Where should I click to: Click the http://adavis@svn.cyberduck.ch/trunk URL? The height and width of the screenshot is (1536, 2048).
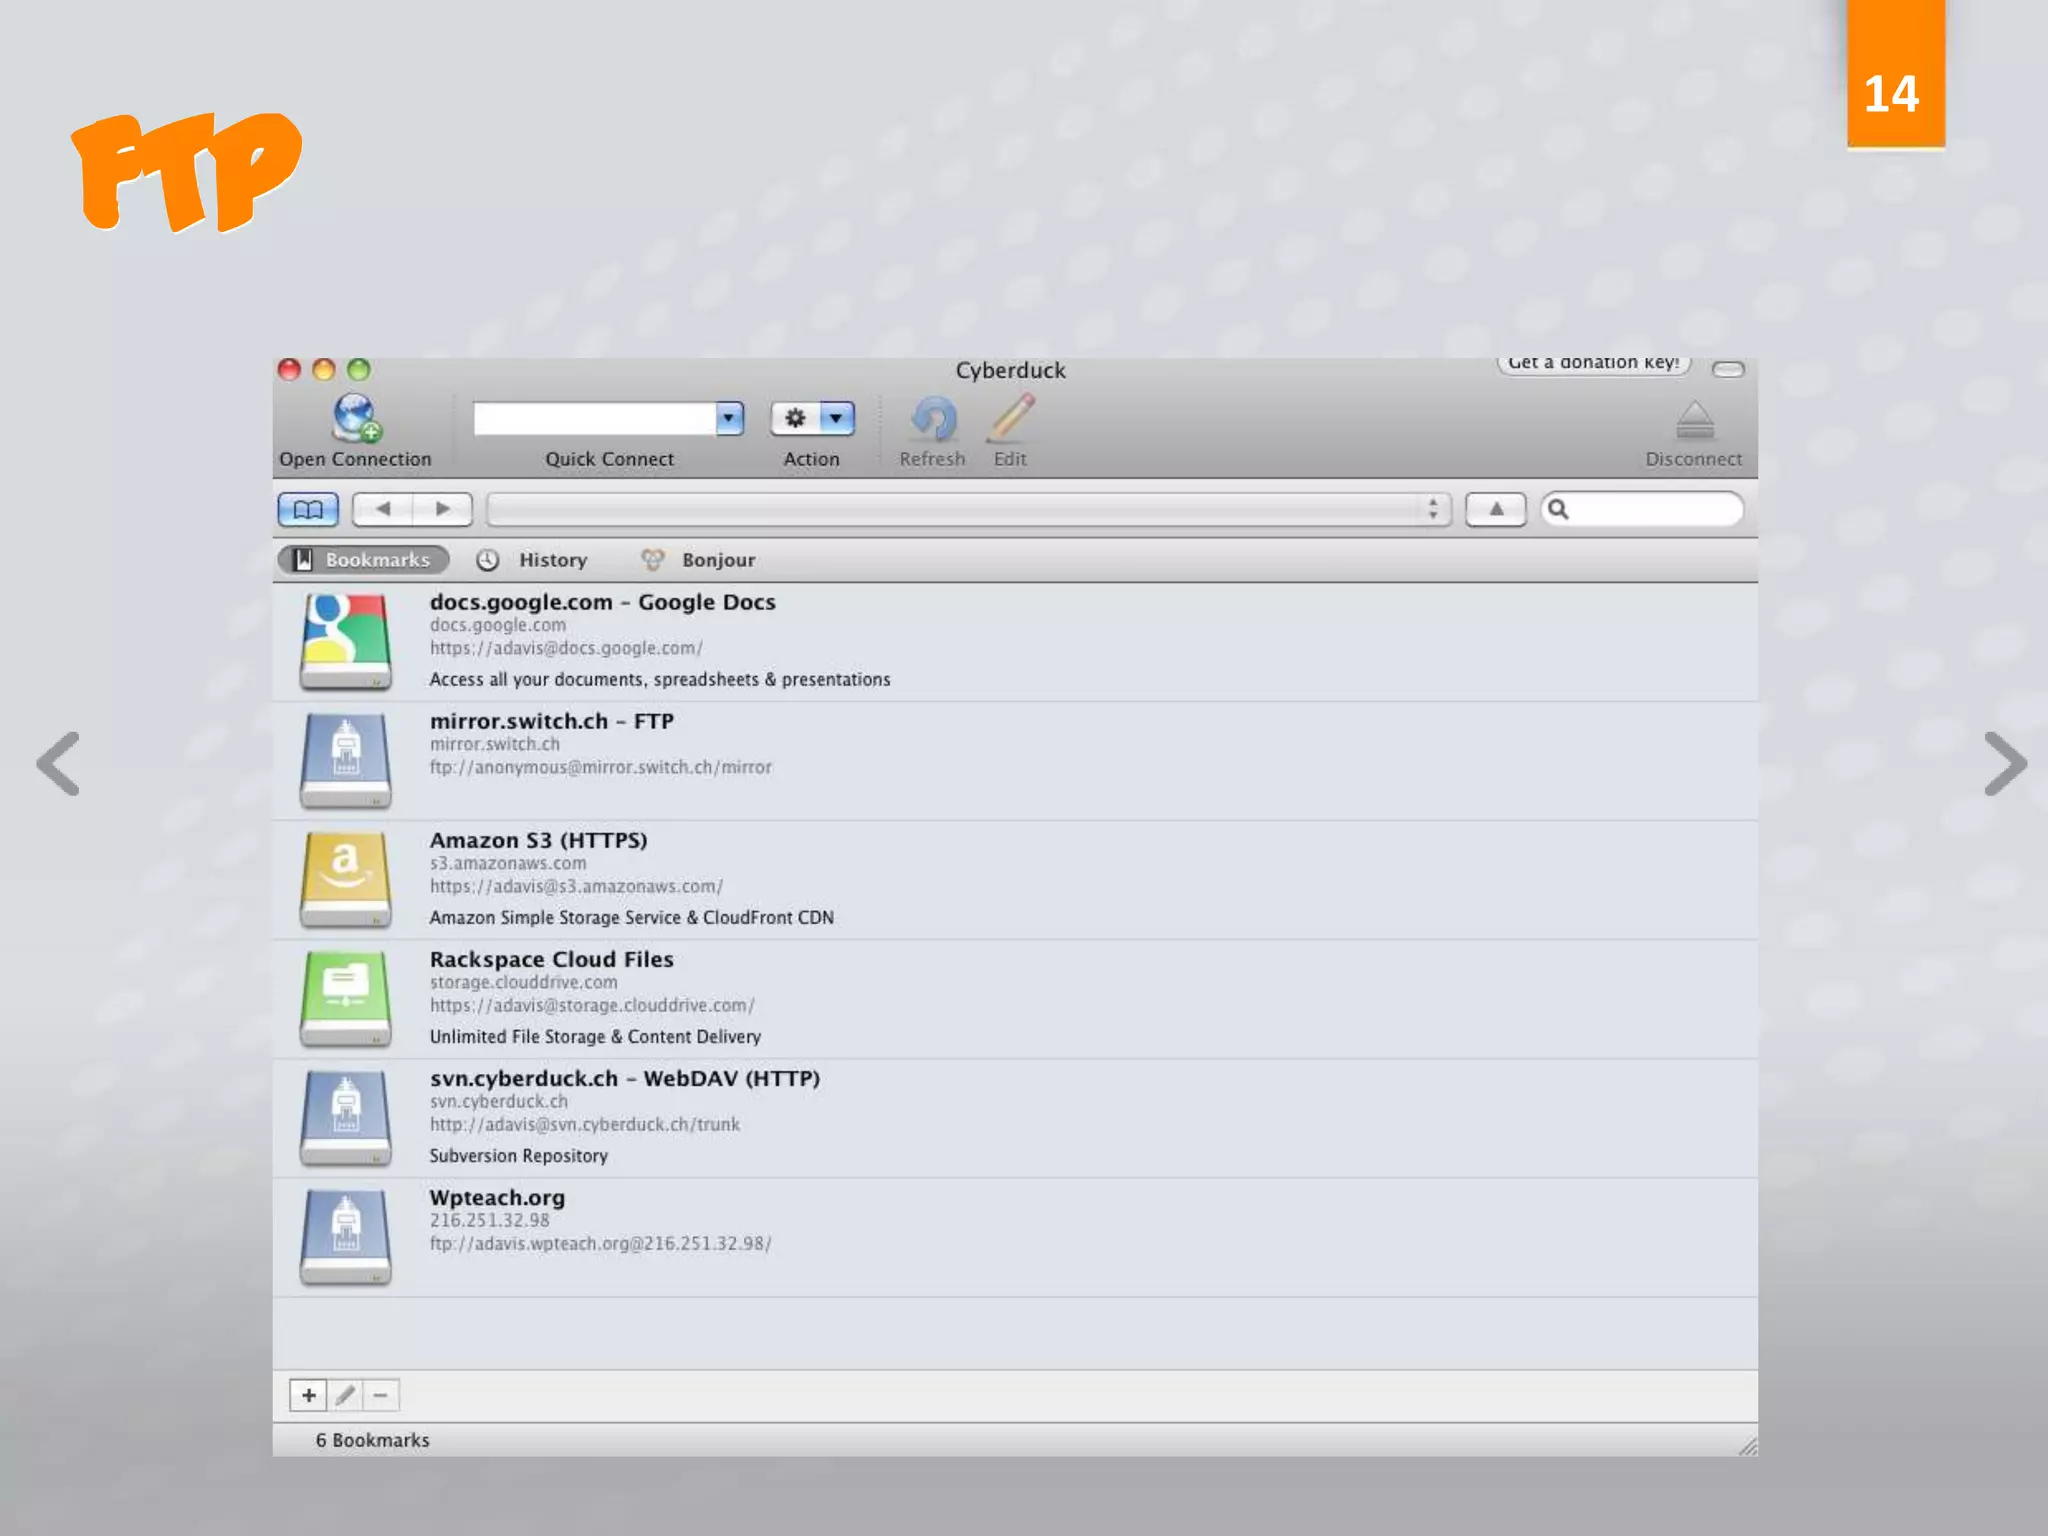point(585,1124)
